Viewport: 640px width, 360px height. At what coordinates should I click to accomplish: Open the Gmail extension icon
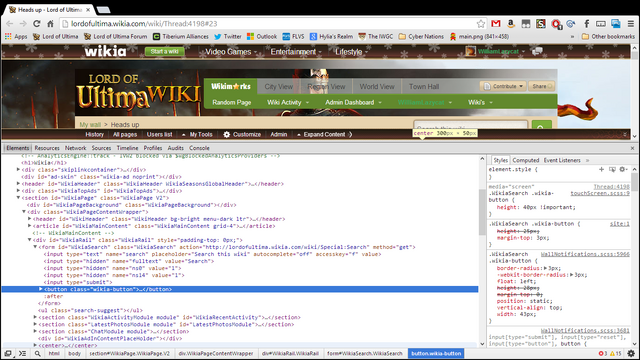click(x=496, y=24)
